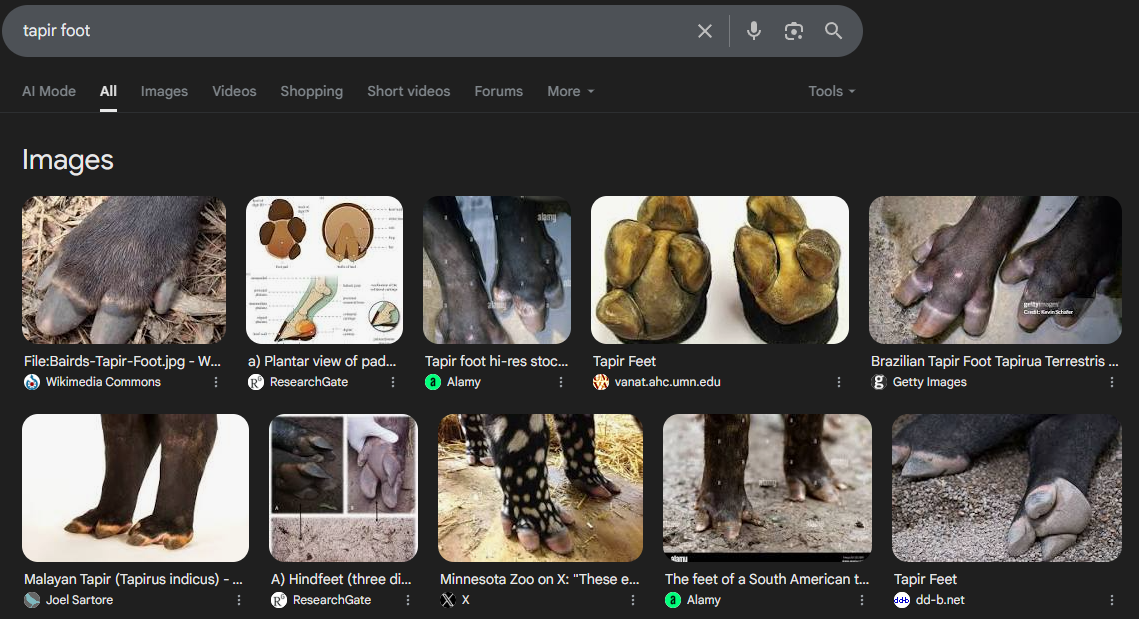
Task: Click 'Minnesota Zoo on X' title link
Action: 540,579
